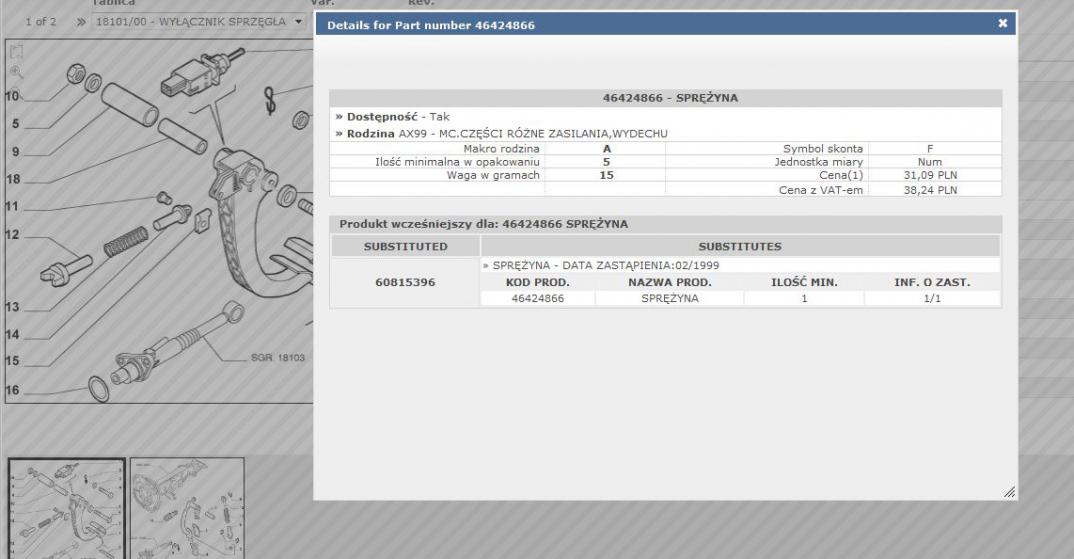Click diagram callout number 15

coord(12,361)
